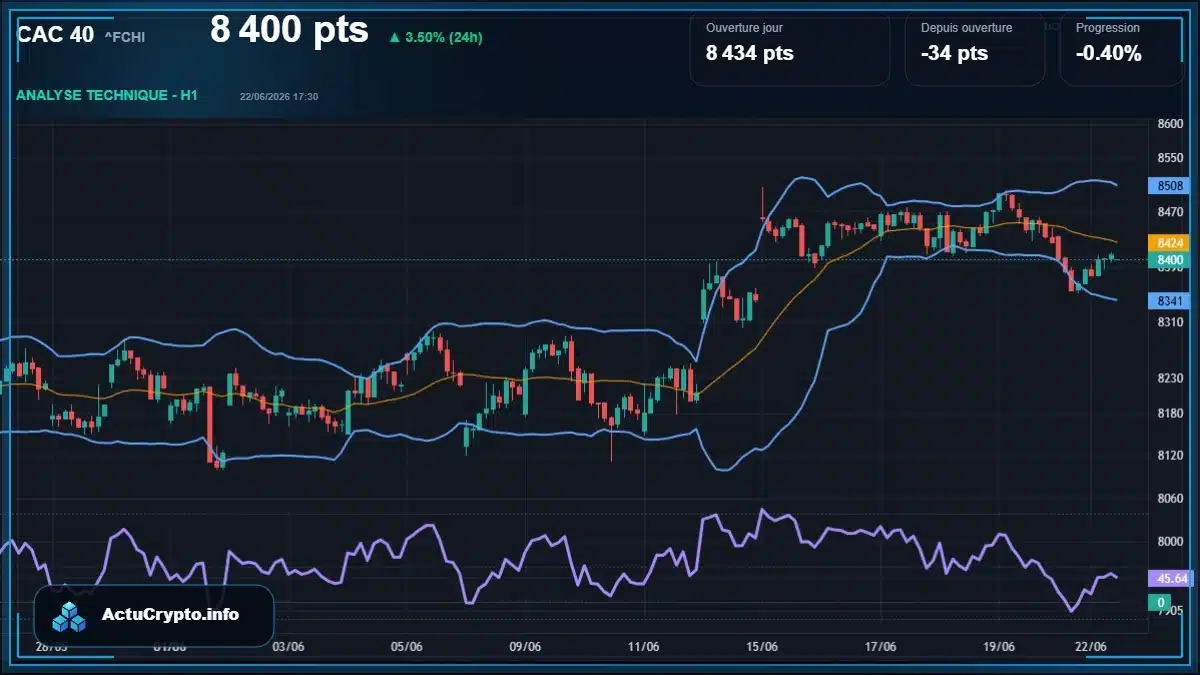The height and width of the screenshot is (675, 1200).
Task: Click the 03/06 date axis label
Action: coord(288,647)
